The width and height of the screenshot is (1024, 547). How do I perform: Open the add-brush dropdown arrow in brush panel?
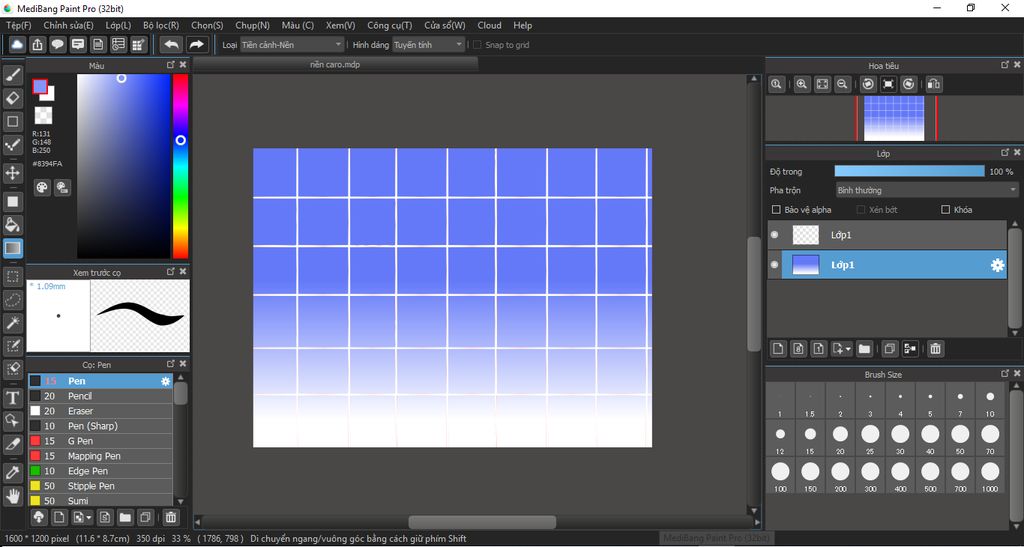tap(89, 518)
